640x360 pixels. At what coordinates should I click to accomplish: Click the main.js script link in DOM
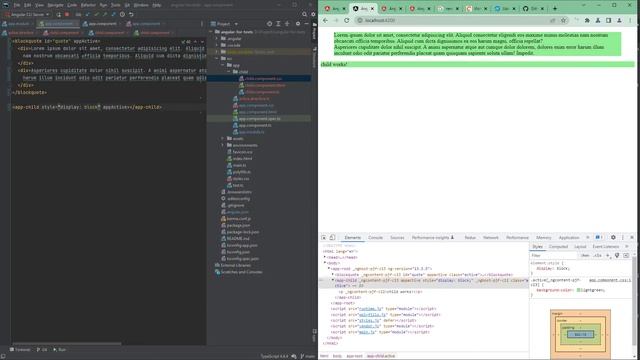click(367, 332)
